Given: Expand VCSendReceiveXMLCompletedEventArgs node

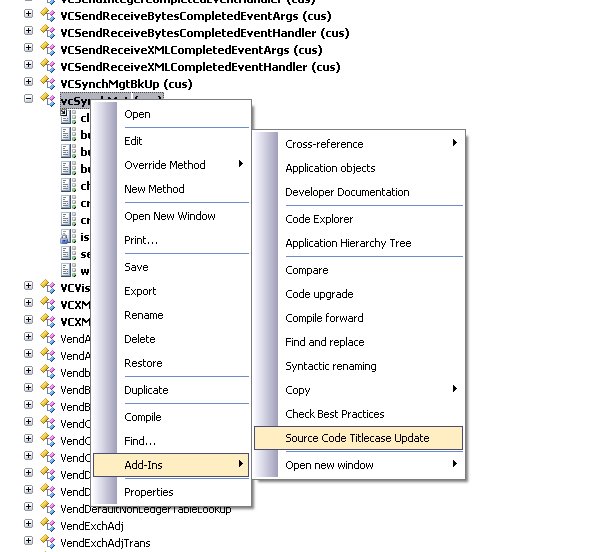Looking at the screenshot, I should pyautogui.click(x=28, y=47).
